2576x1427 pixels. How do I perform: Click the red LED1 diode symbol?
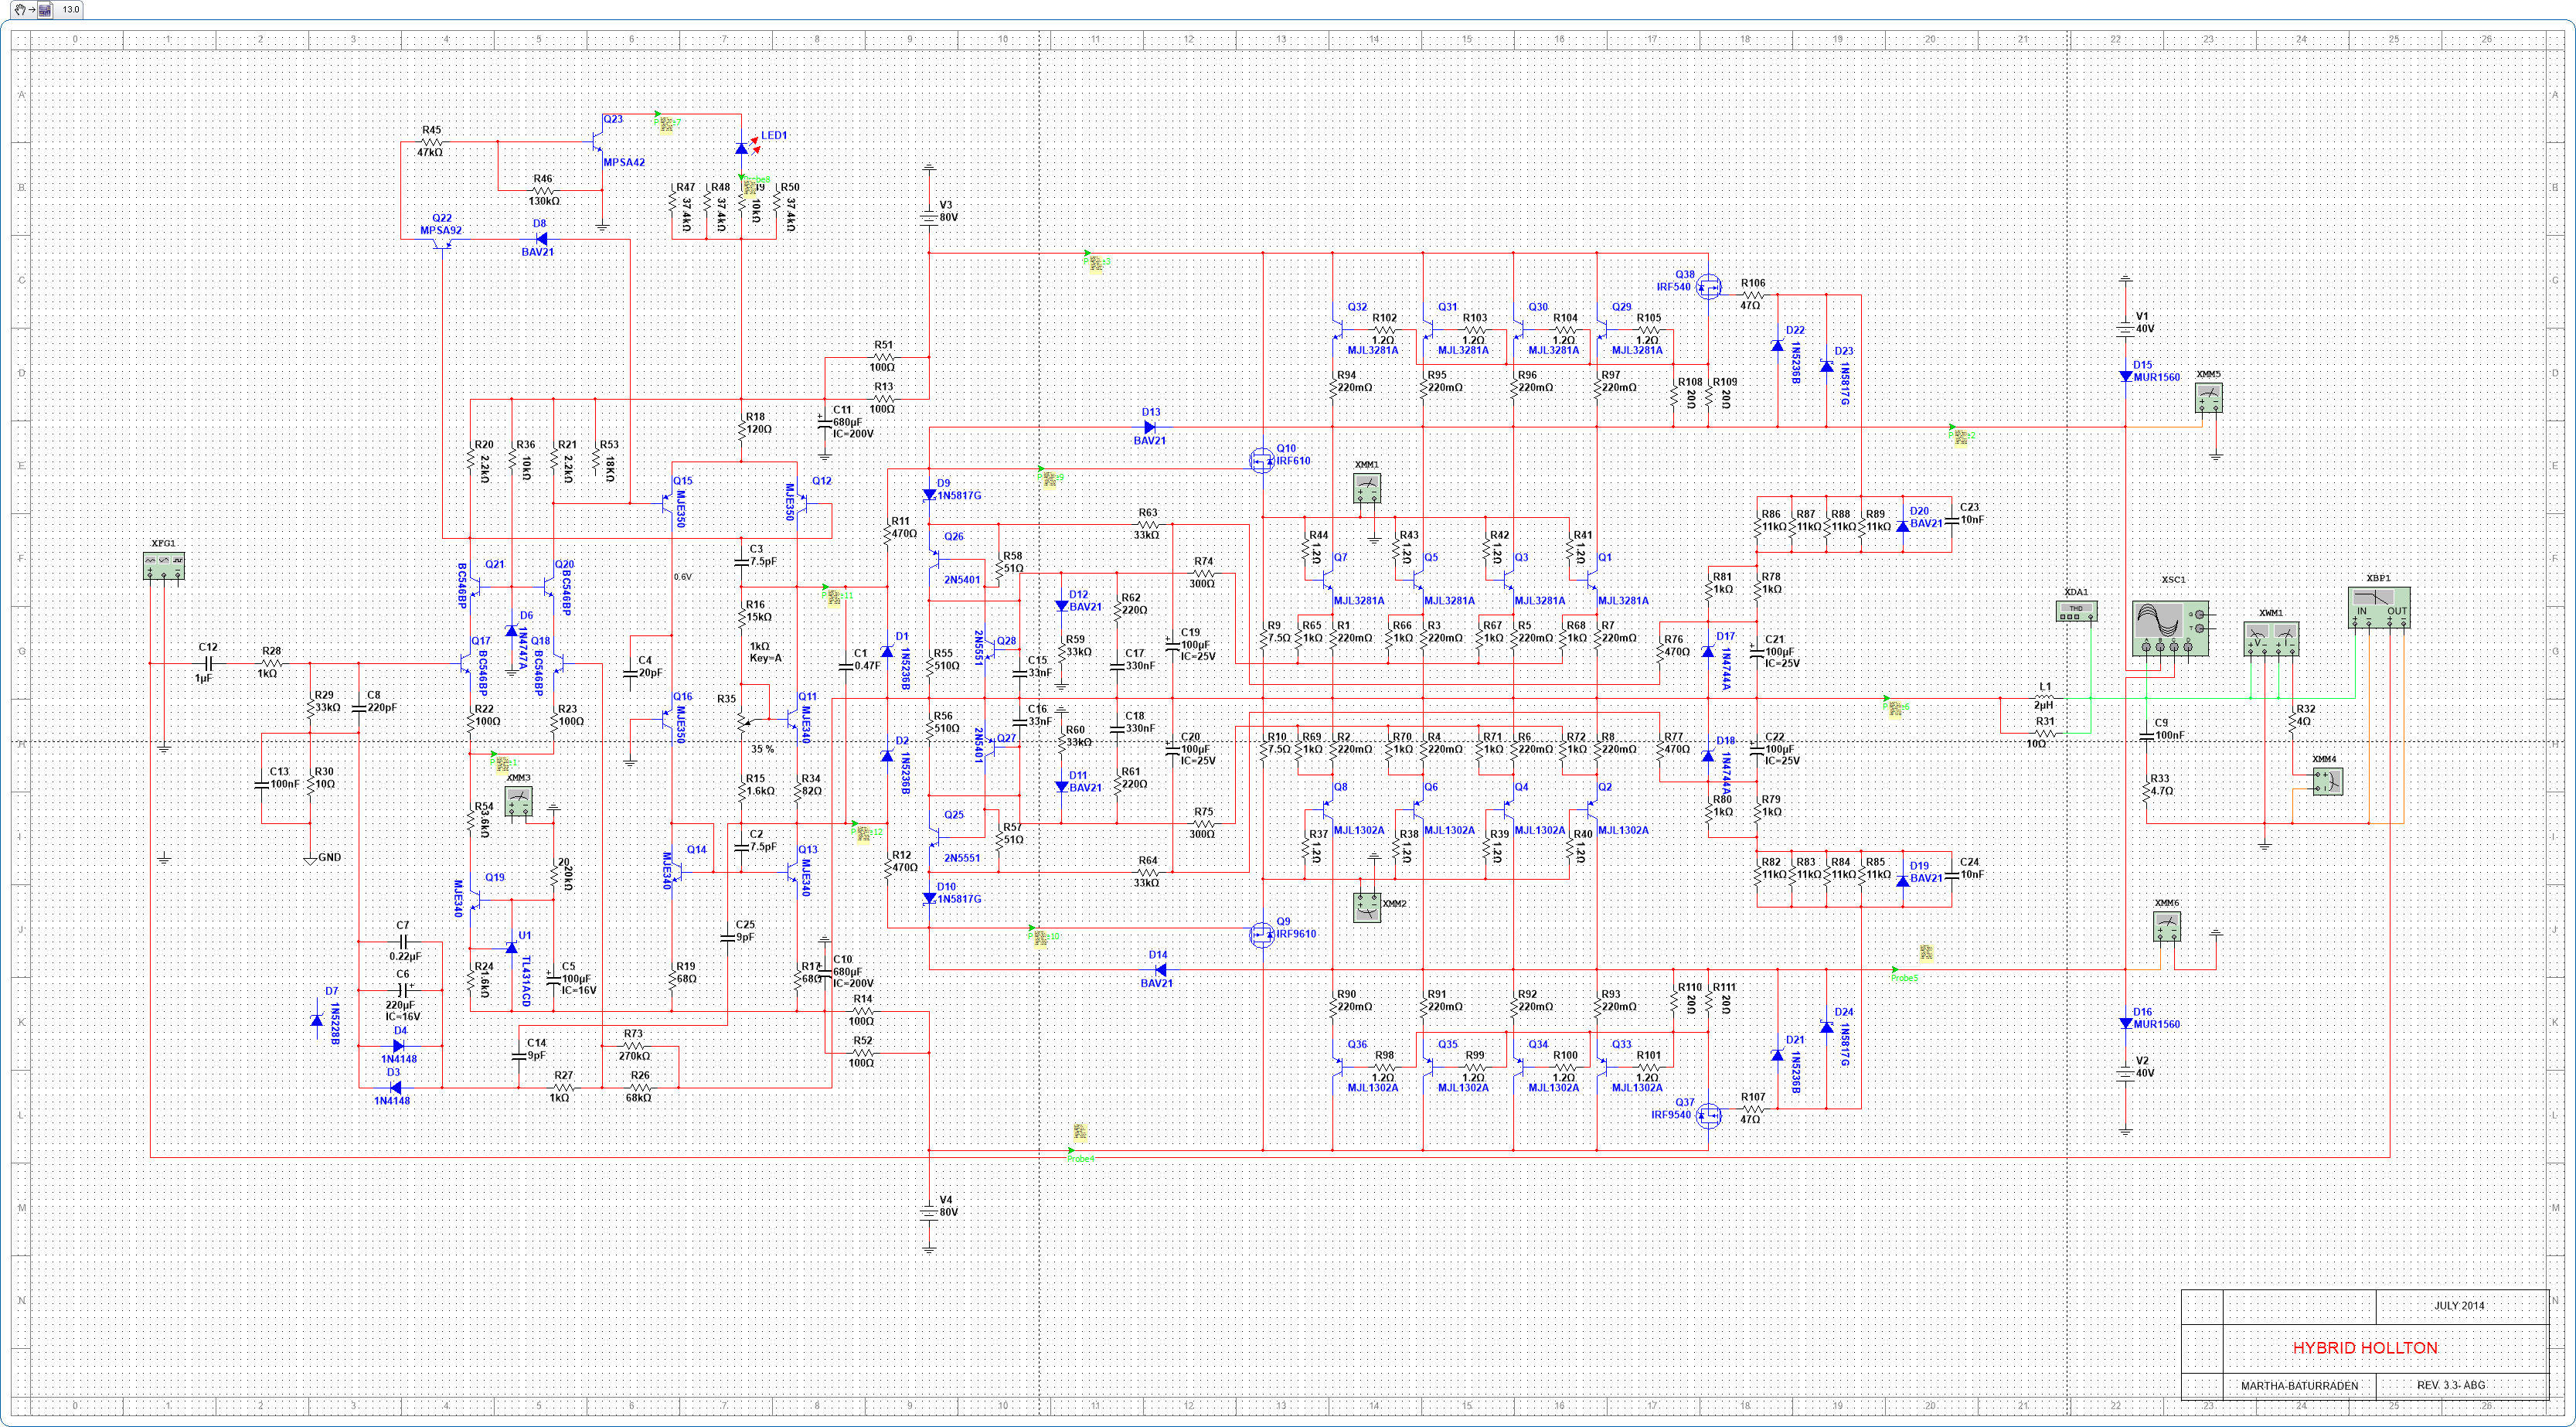[742, 148]
